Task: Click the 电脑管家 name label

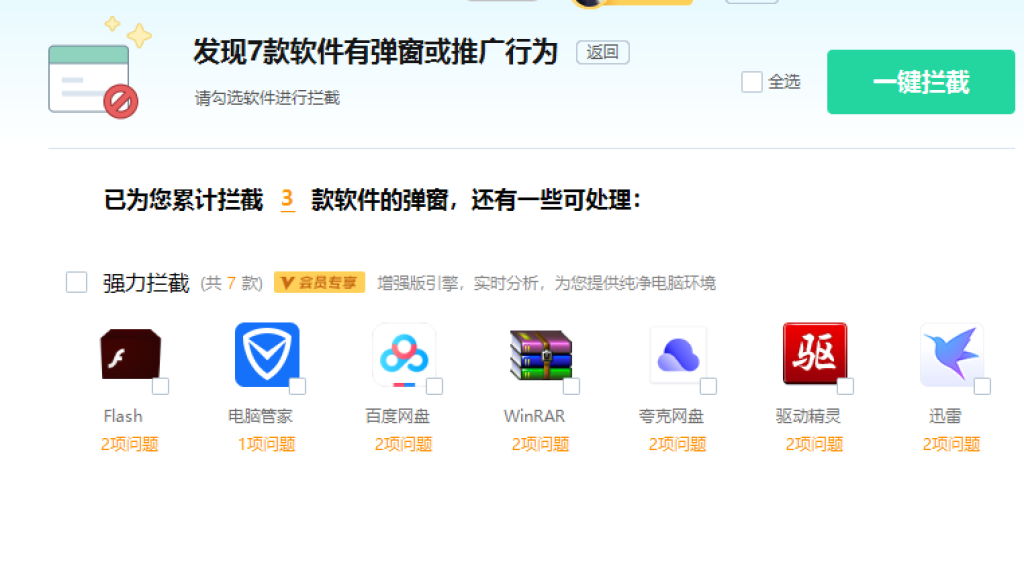Action: tap(260, 416)
